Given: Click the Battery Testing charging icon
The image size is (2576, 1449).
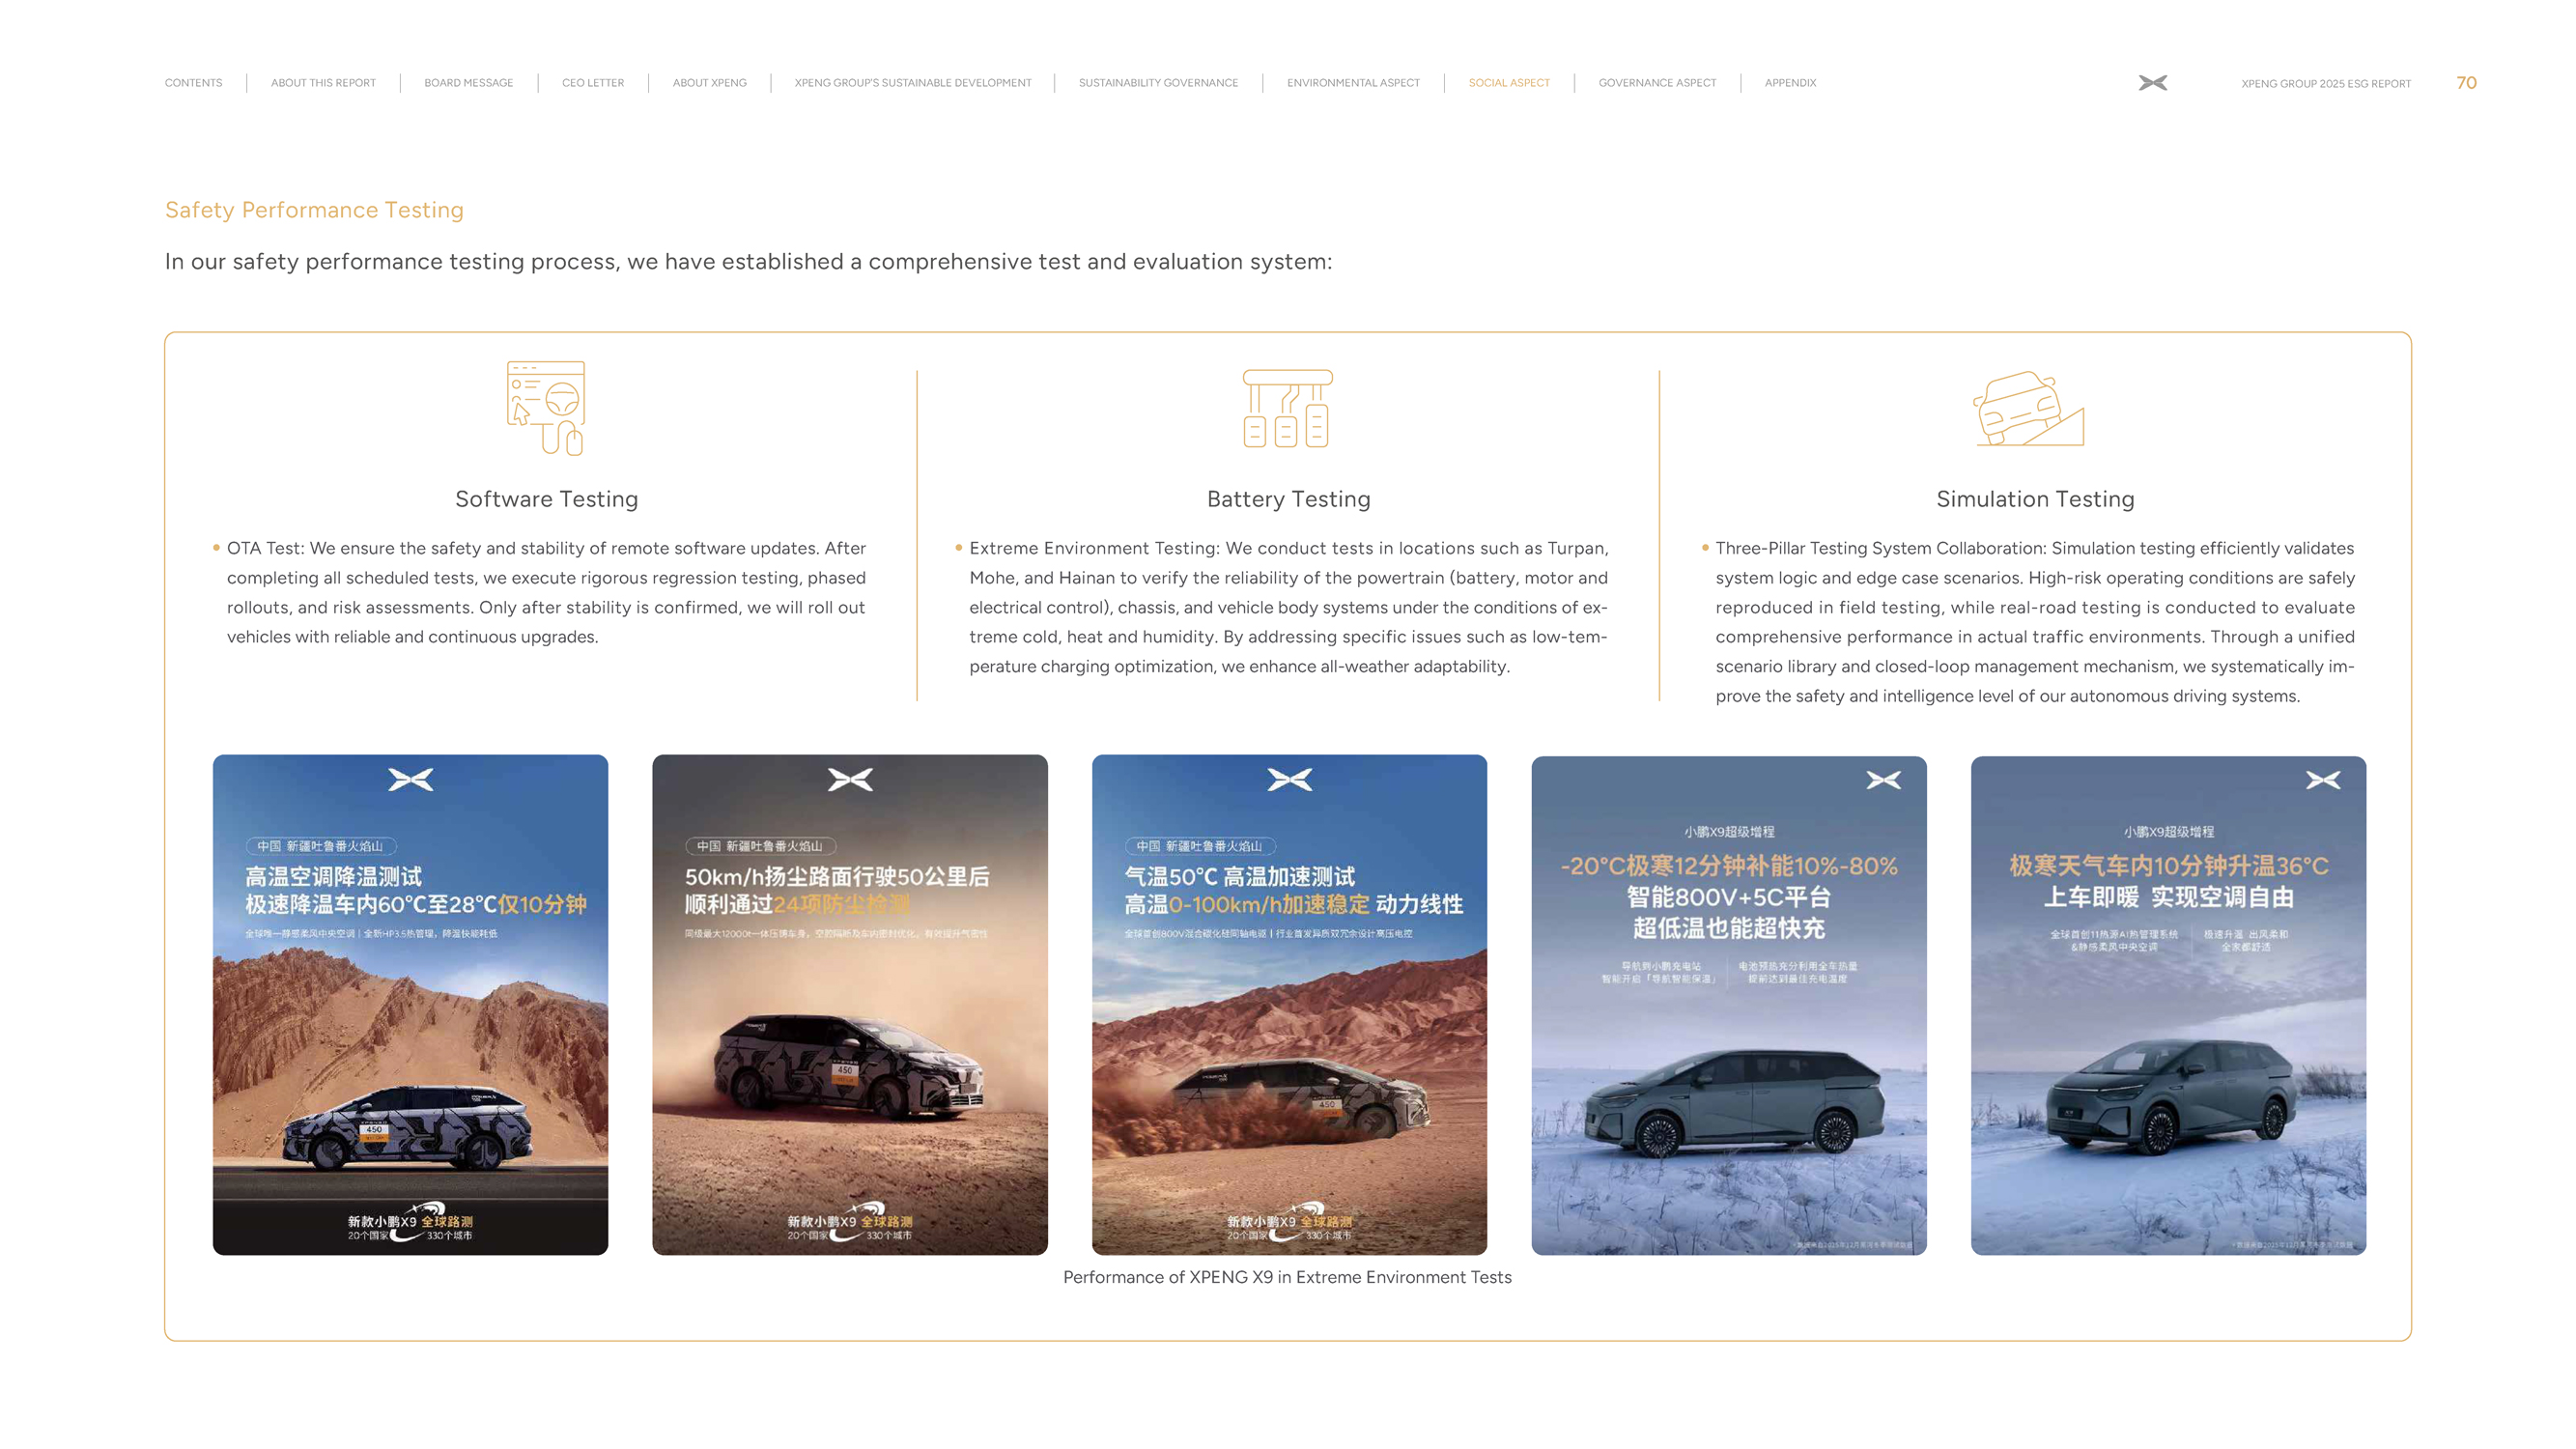Looking at the screenshot, I should click(1287, 408).
